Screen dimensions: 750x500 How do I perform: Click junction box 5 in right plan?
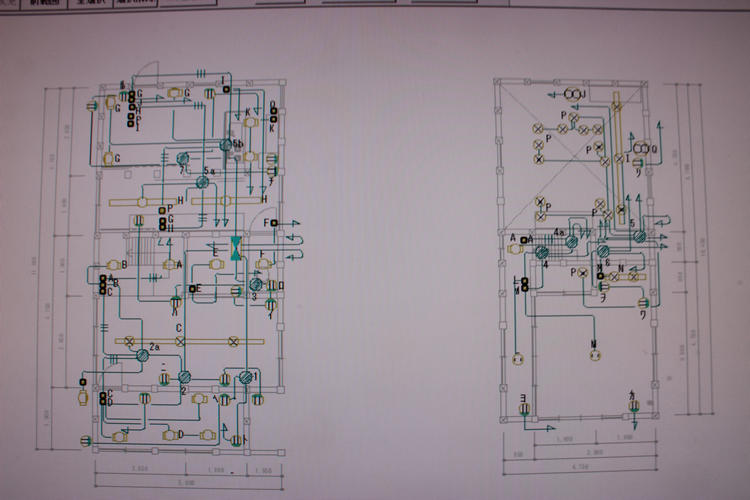639,236
